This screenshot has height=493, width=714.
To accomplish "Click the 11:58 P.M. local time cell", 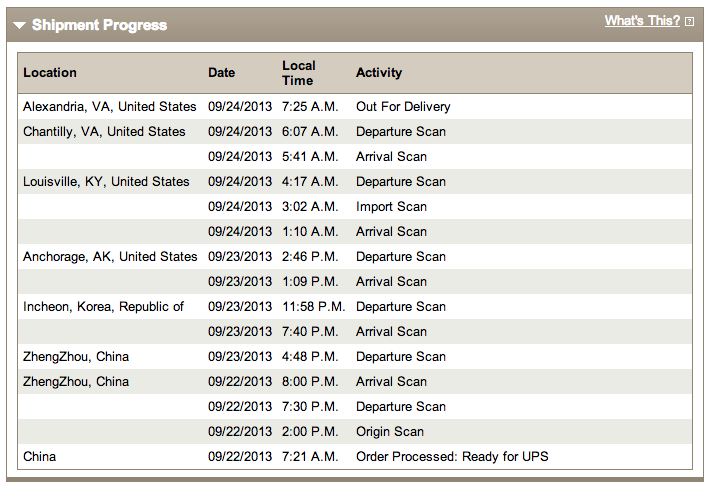I will pos(313,307).
